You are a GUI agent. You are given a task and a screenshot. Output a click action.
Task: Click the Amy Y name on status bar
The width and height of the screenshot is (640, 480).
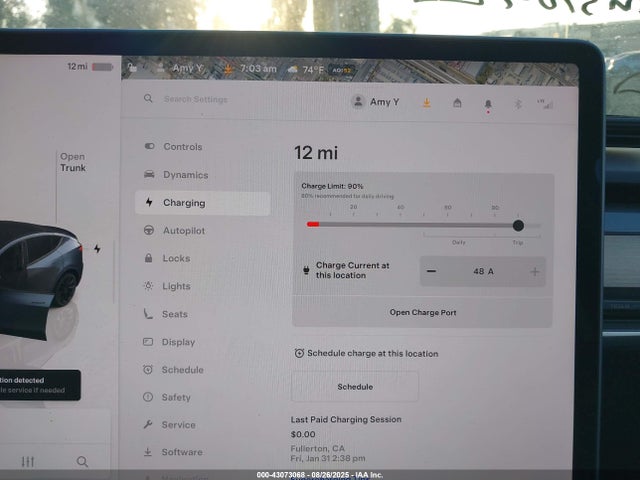[x=187, y=68]
